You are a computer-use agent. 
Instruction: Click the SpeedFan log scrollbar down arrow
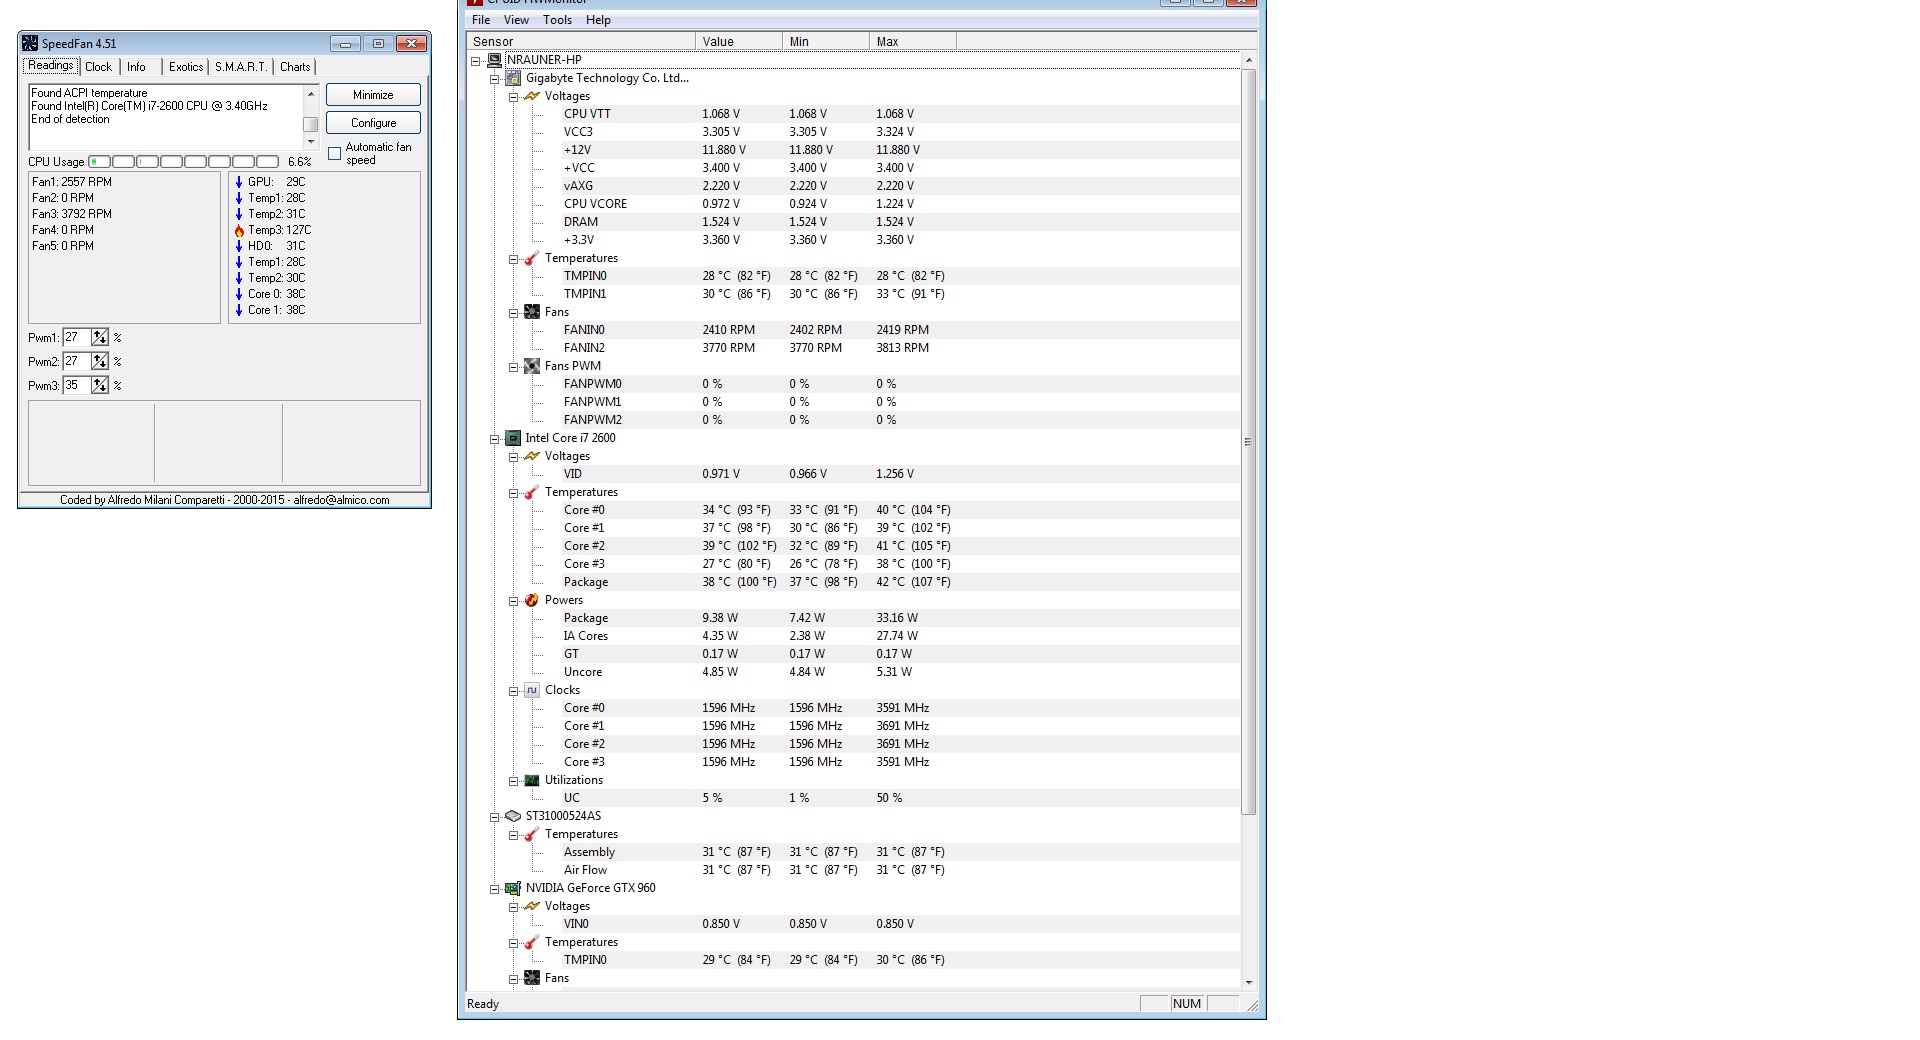tap(311, 141)
